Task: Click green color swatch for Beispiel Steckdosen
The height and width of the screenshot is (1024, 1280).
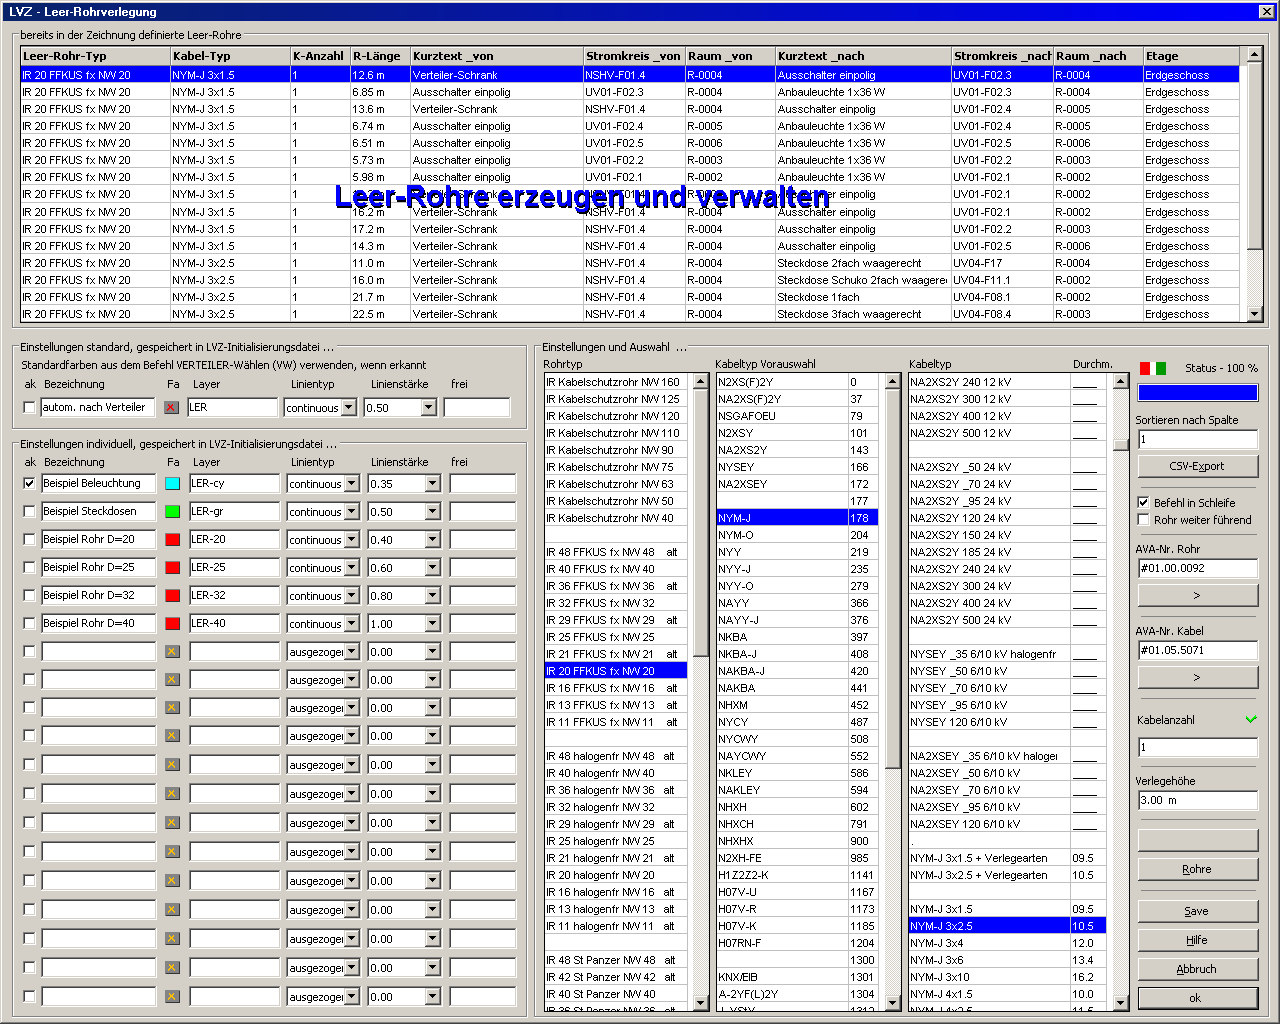Action: tap(172, 511)
